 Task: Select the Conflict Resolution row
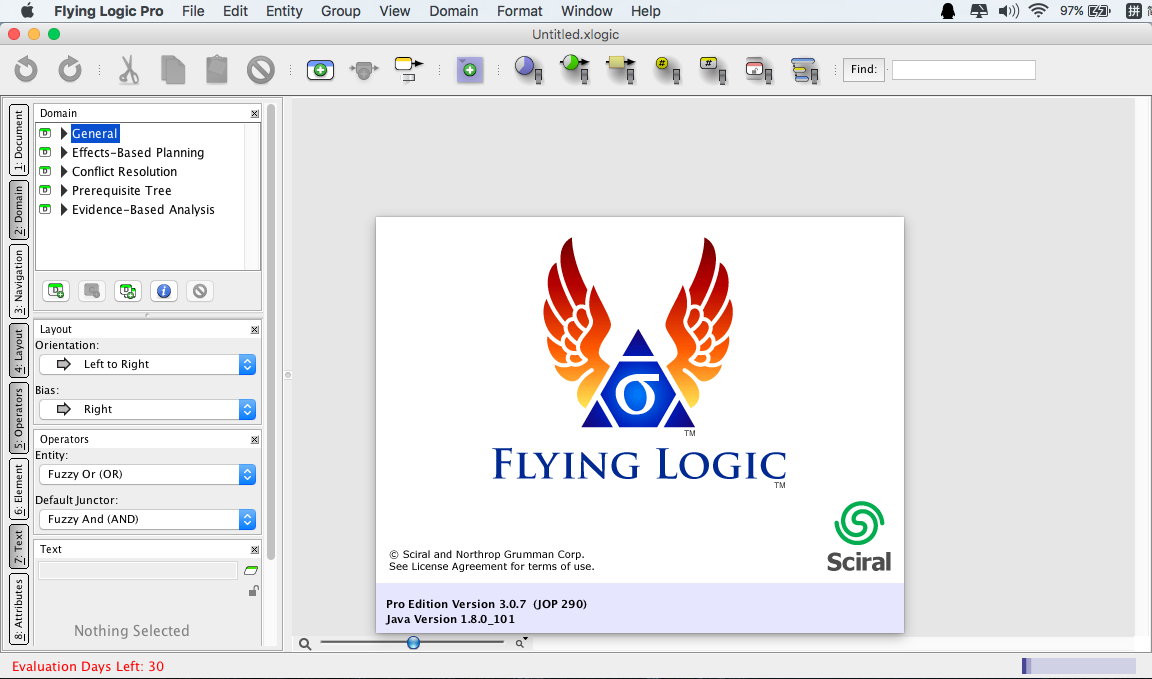click(x=124, y=172)
